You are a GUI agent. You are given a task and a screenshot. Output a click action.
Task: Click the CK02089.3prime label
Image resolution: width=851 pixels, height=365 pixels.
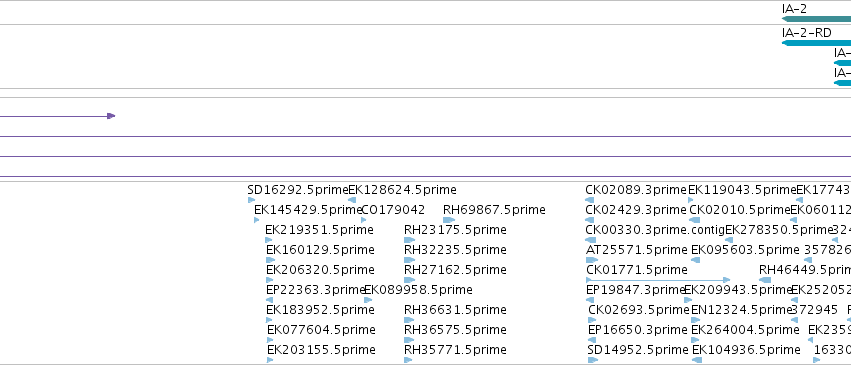click(x=636, y=190)
